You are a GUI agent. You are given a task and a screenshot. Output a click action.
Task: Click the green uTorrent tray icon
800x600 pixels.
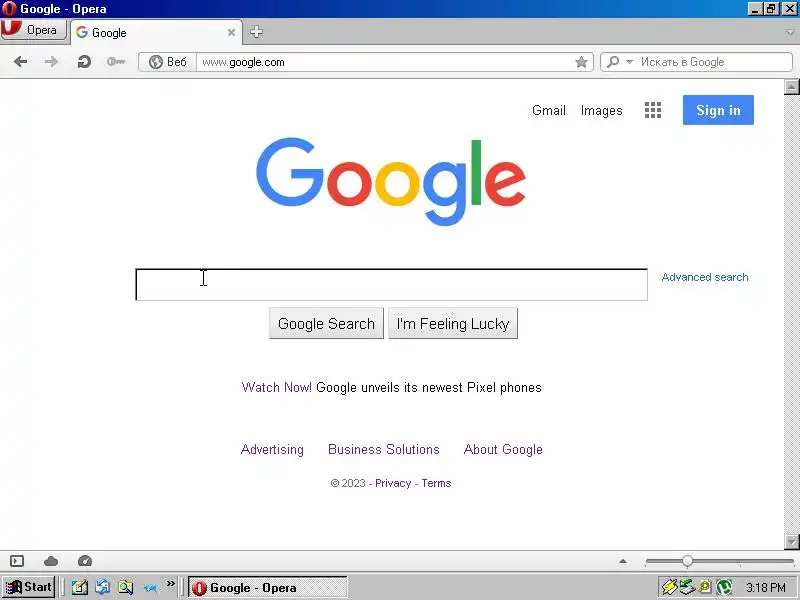click(x=723, y=587)
